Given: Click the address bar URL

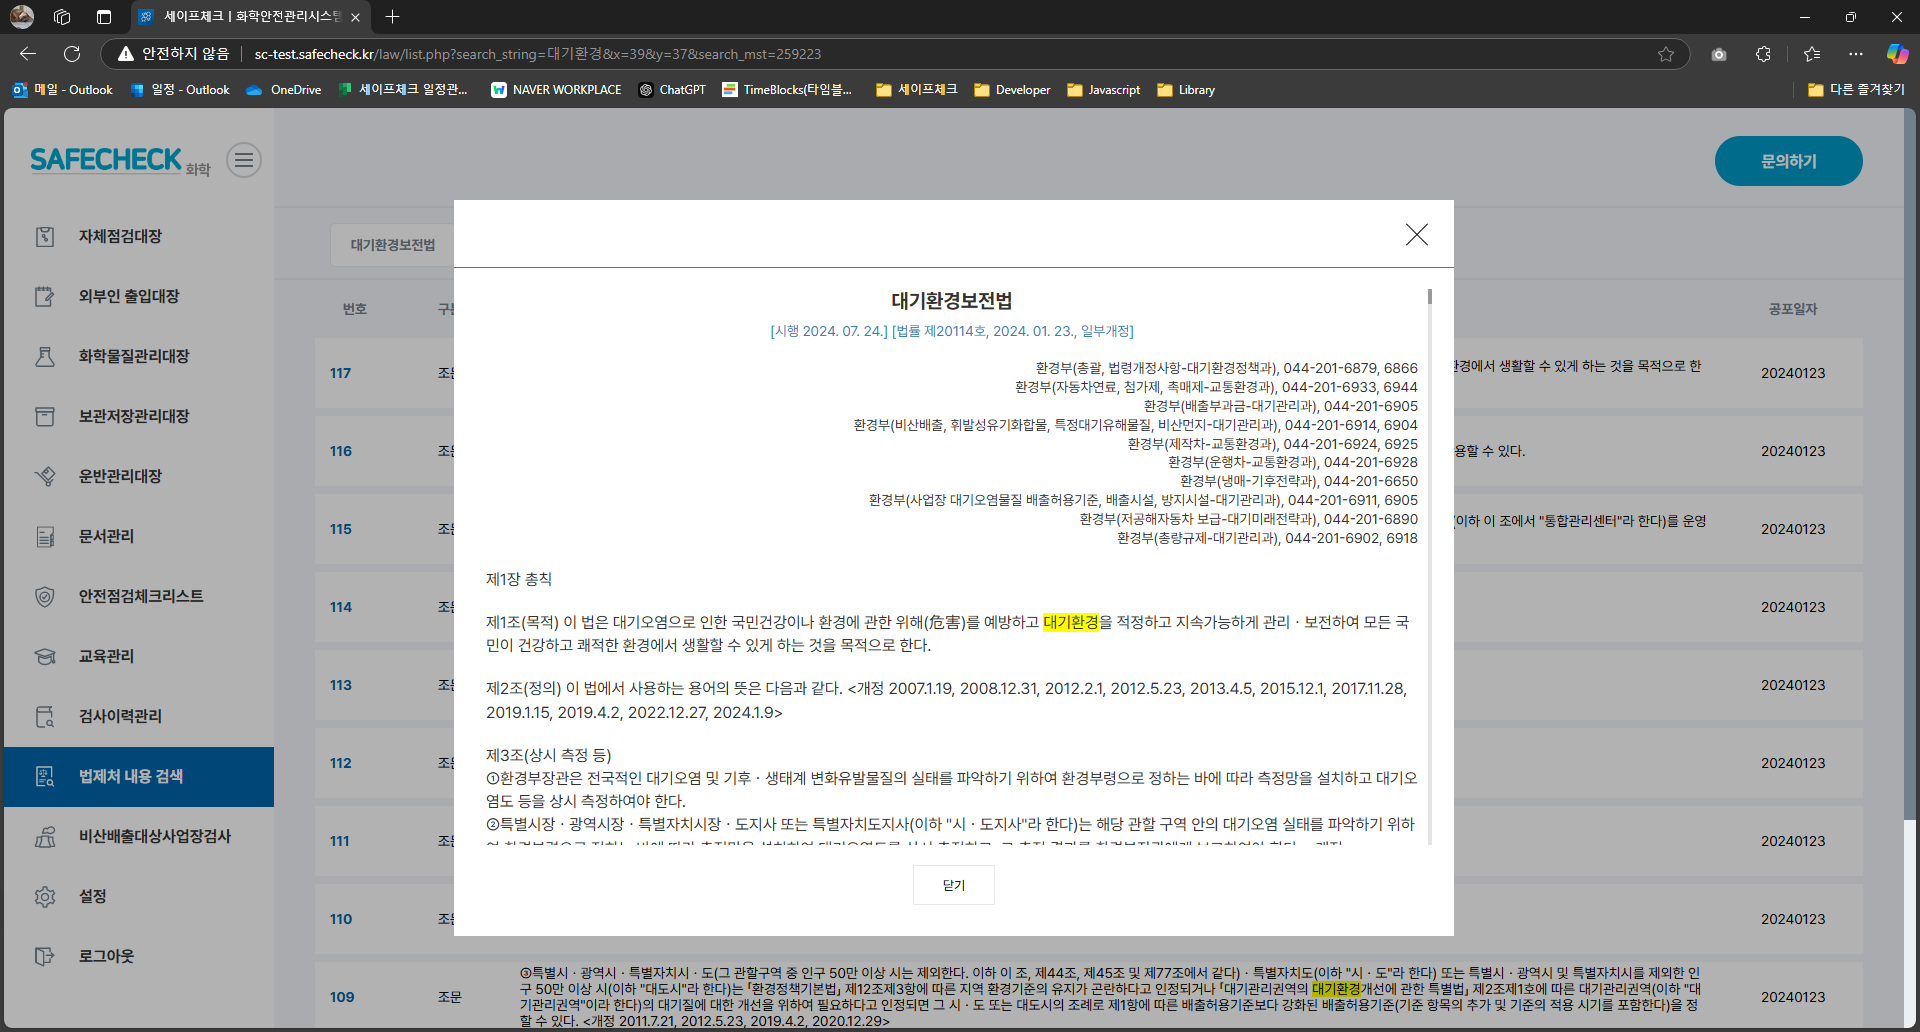Looking at the screenshot, I should 538,54.
